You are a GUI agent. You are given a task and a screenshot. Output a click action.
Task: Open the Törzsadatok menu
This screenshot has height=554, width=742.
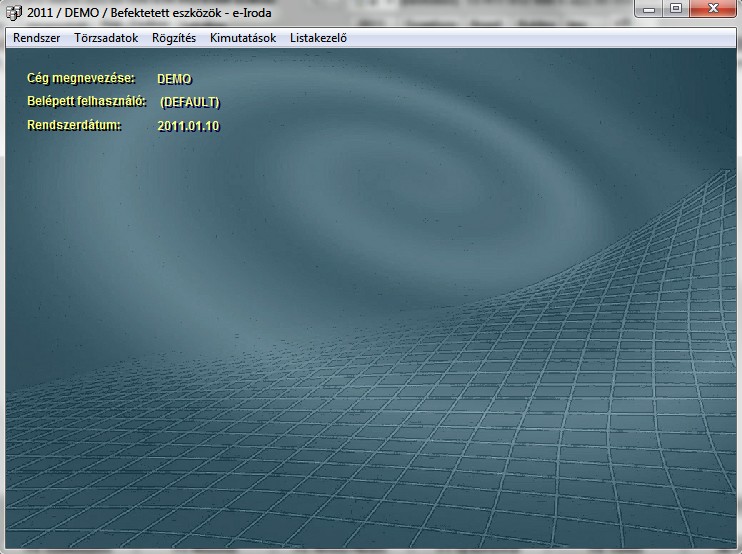point(106,38)
